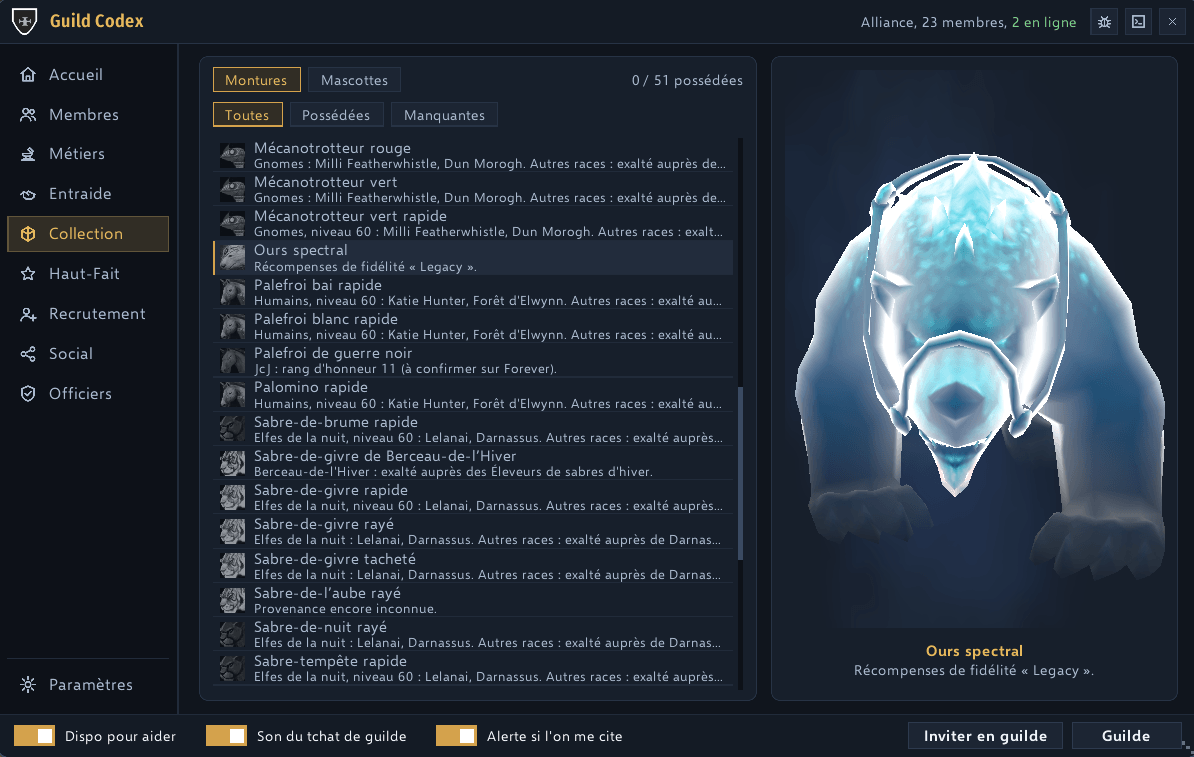The width and height of the screenshot is (1194, 757).
Task: Choose Sabre-de-nuit rayé
Action: [x=473, y=634]
